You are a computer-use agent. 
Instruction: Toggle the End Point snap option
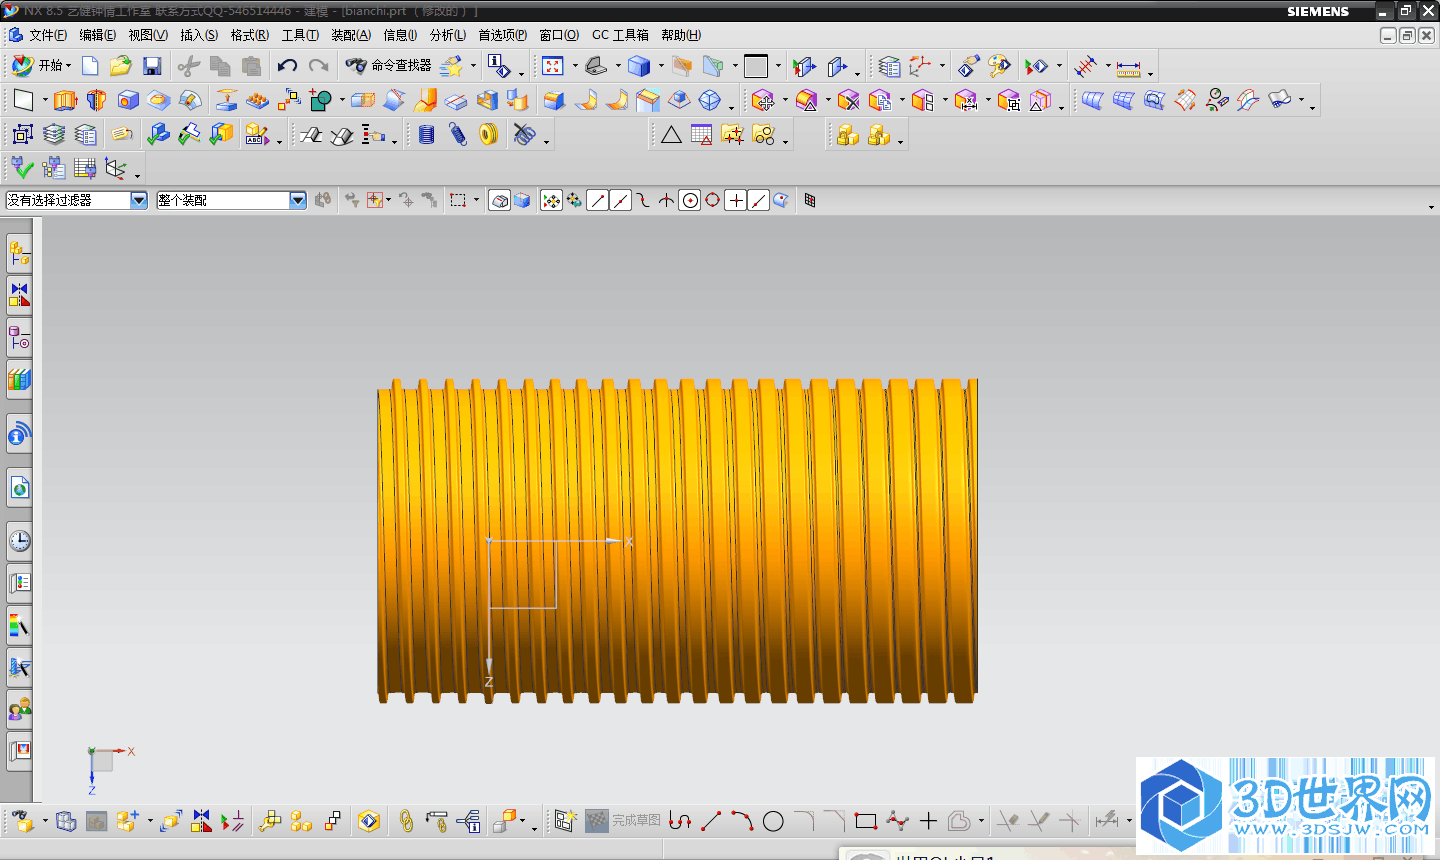click(597, 200)
